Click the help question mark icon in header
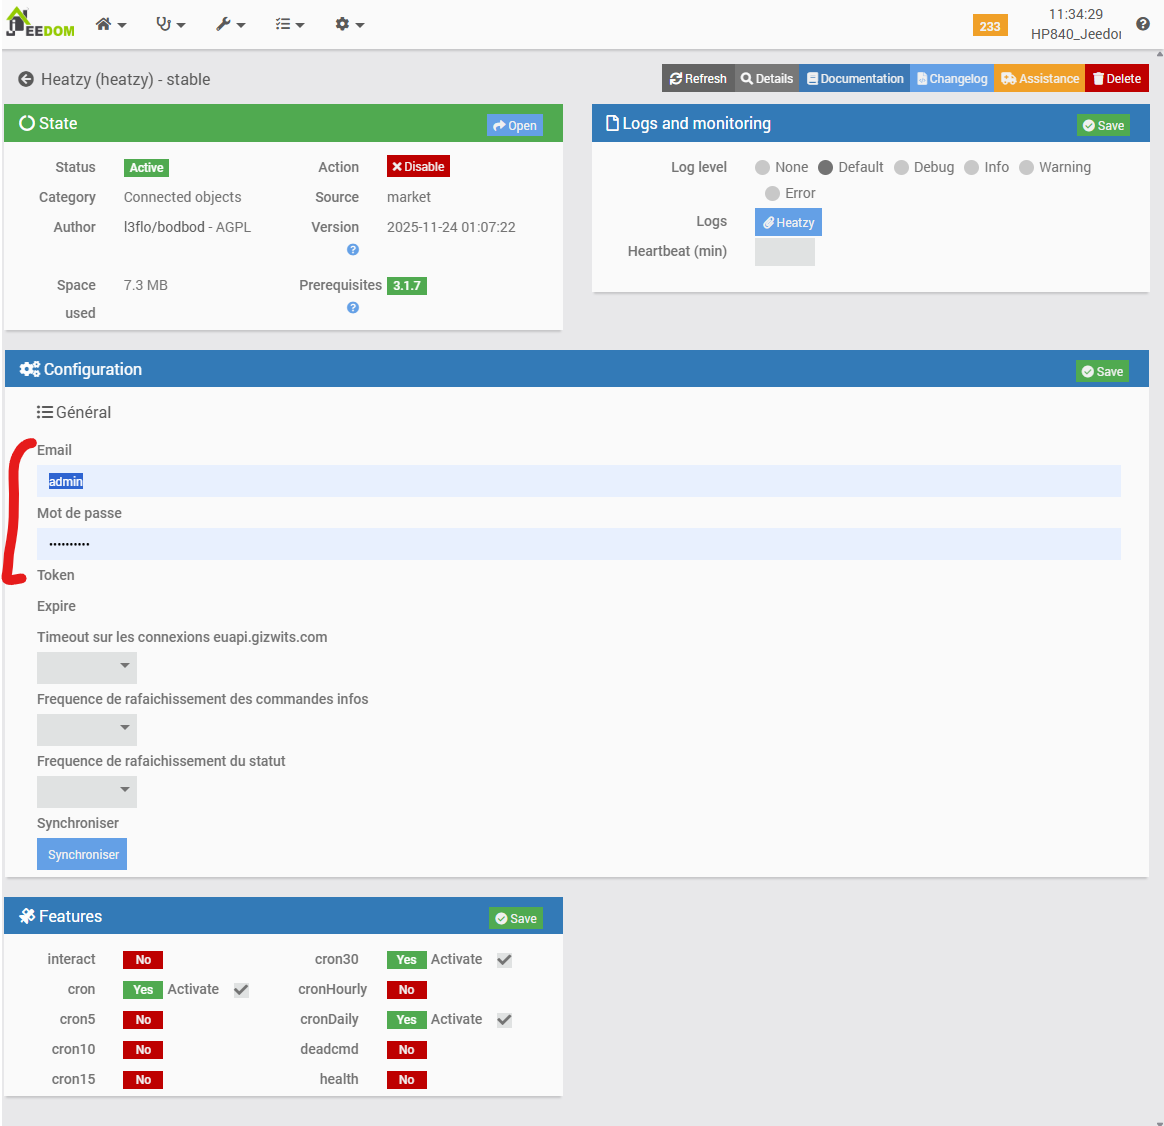 point(1143,24)
